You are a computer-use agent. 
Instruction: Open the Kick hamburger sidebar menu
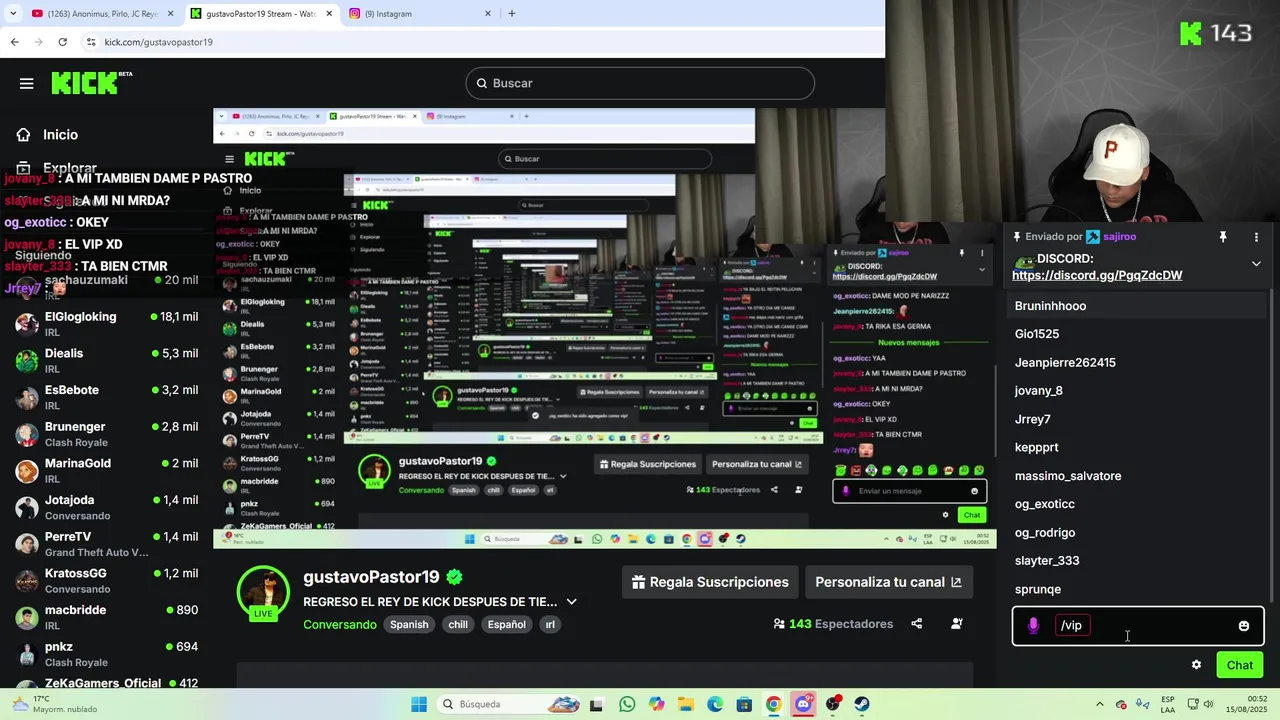pos(27,83)
